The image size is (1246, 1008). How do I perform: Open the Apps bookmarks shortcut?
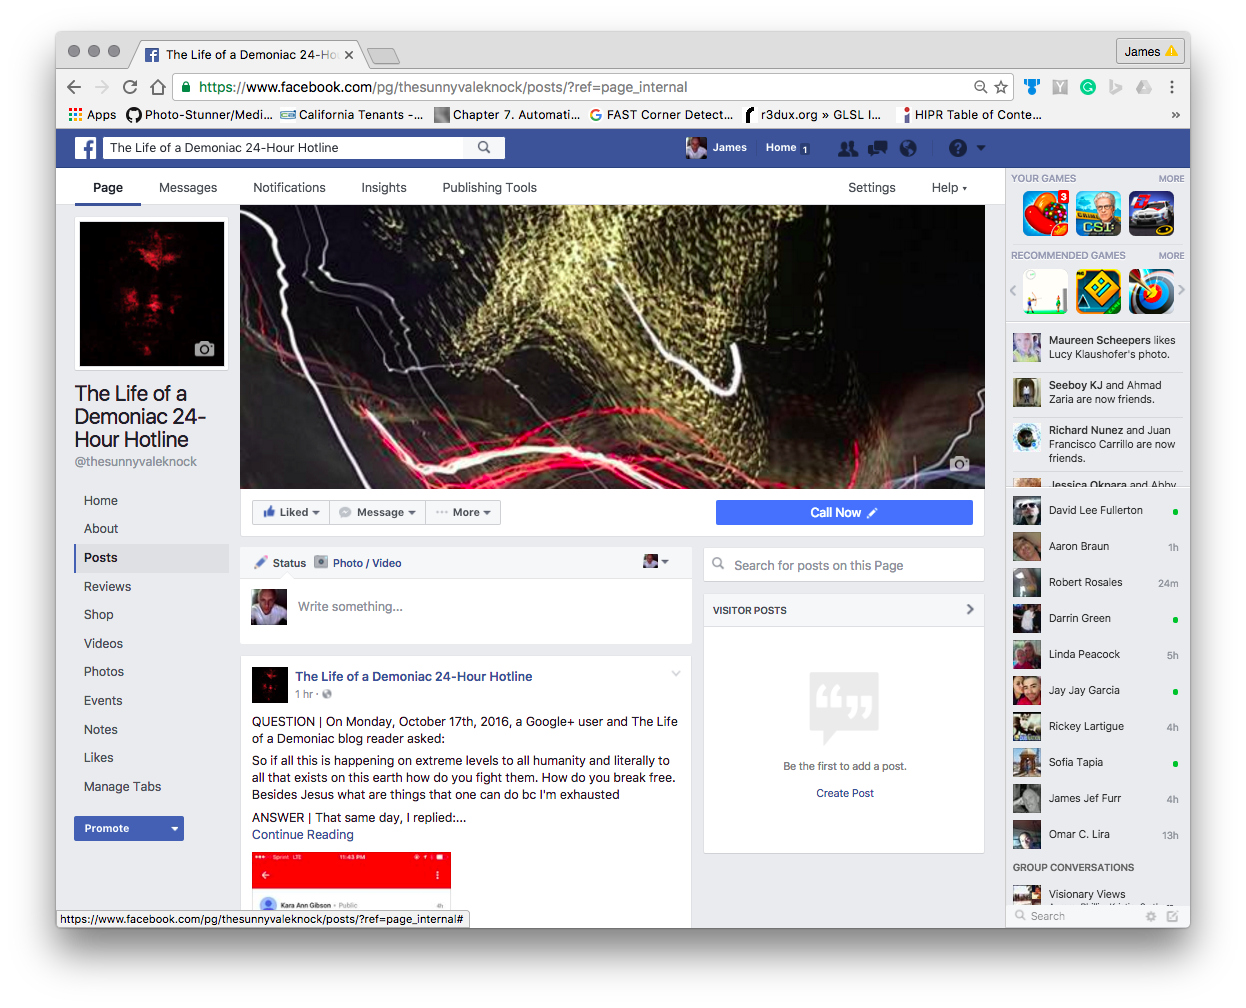[x=92, y=115]
